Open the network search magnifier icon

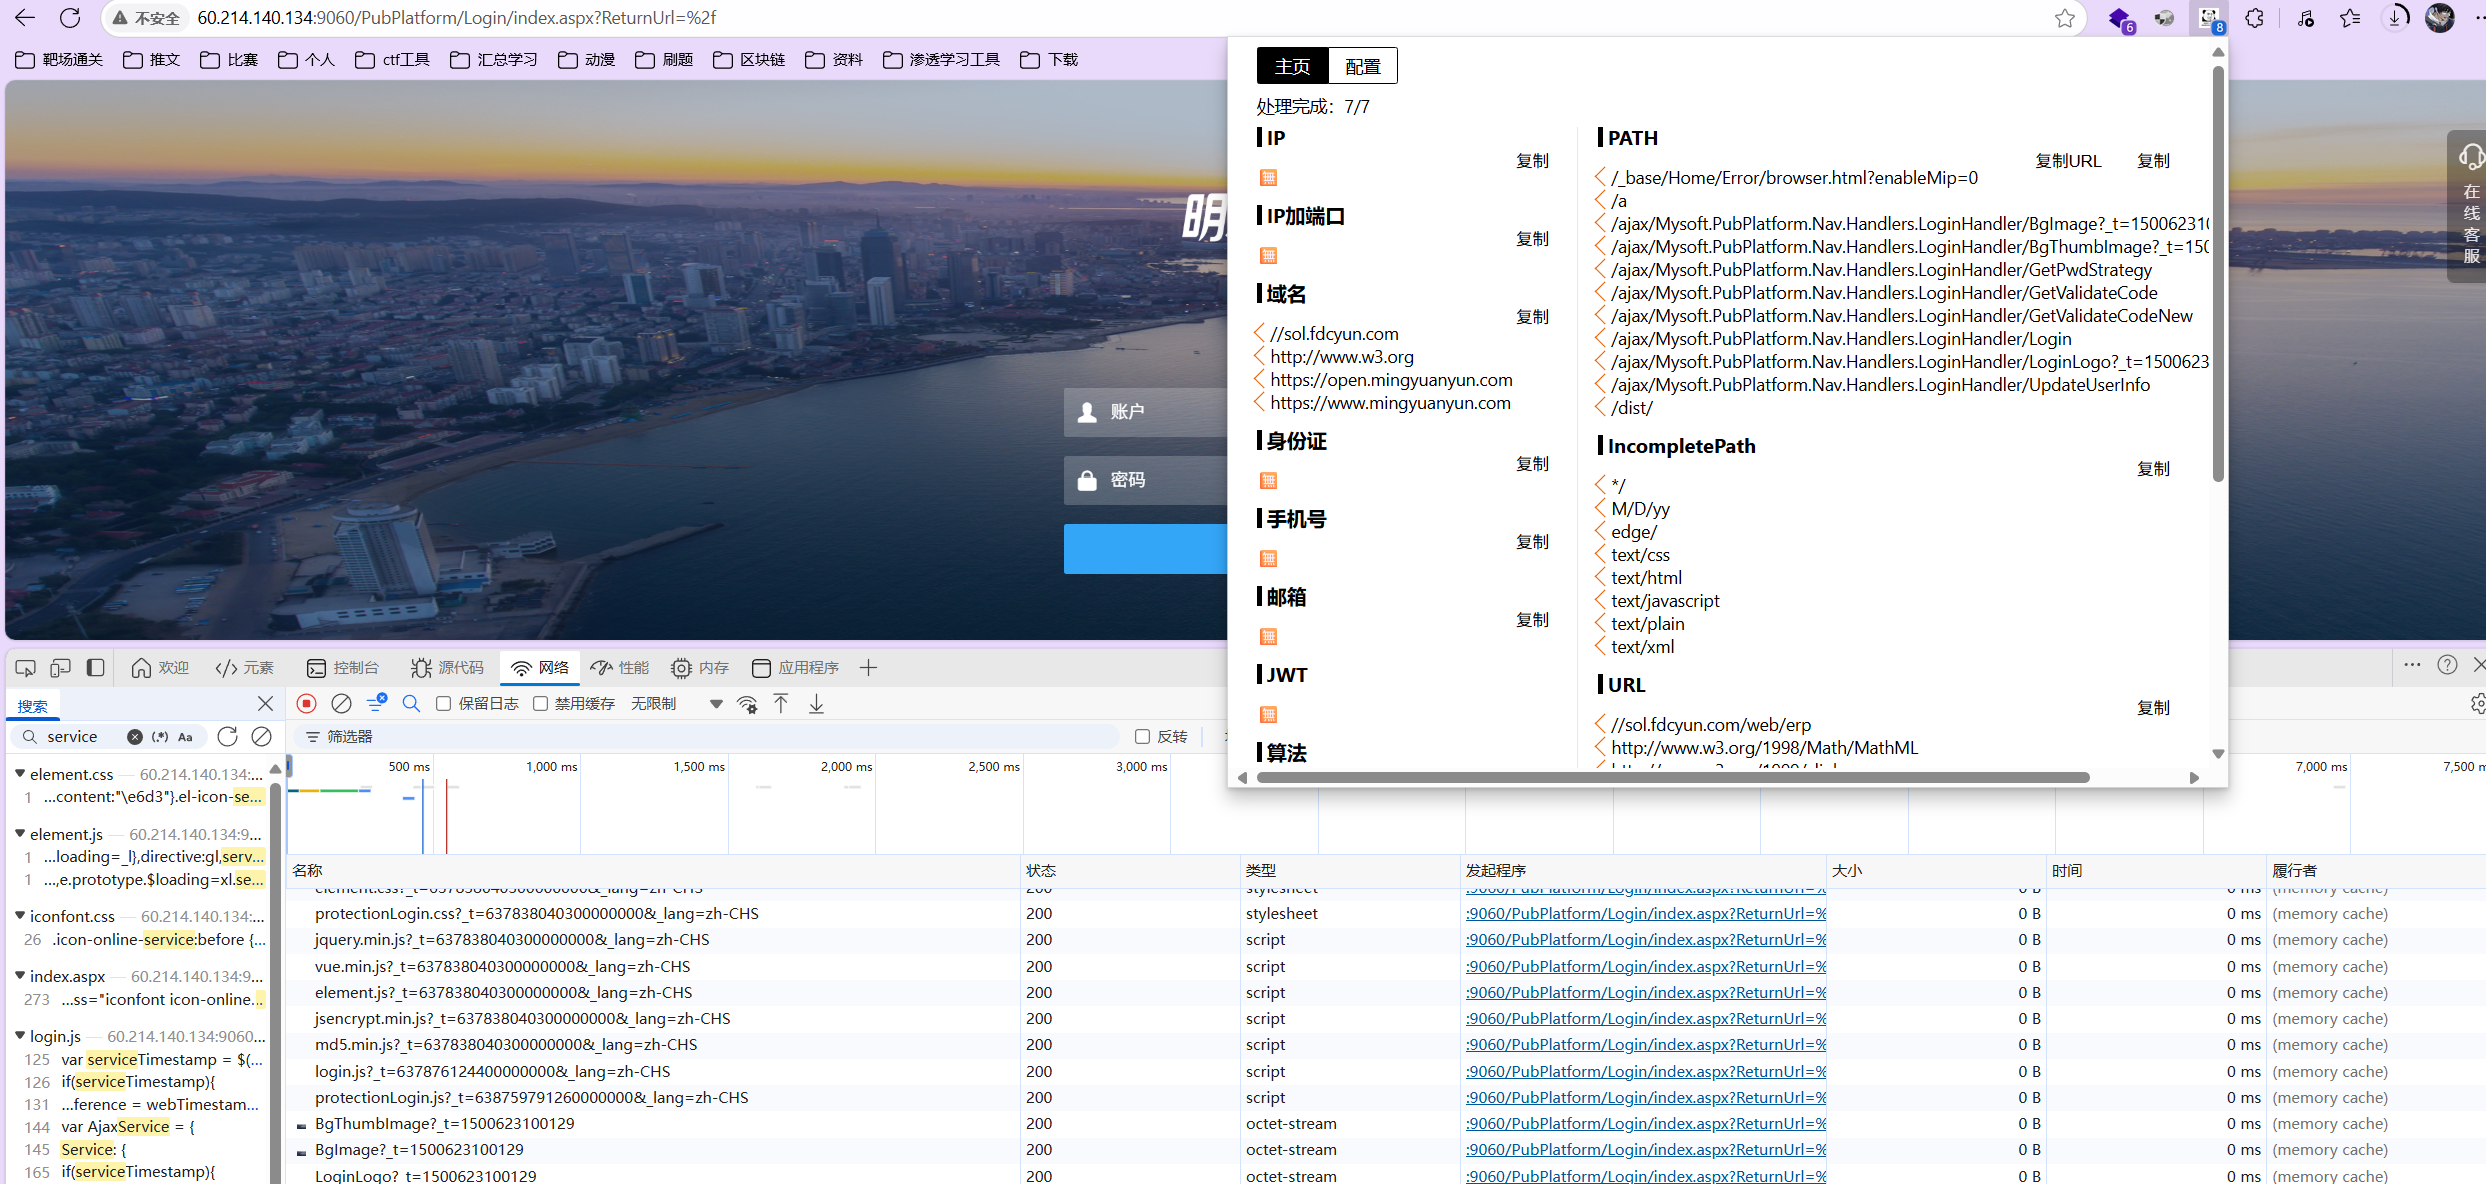coord(411,704)
